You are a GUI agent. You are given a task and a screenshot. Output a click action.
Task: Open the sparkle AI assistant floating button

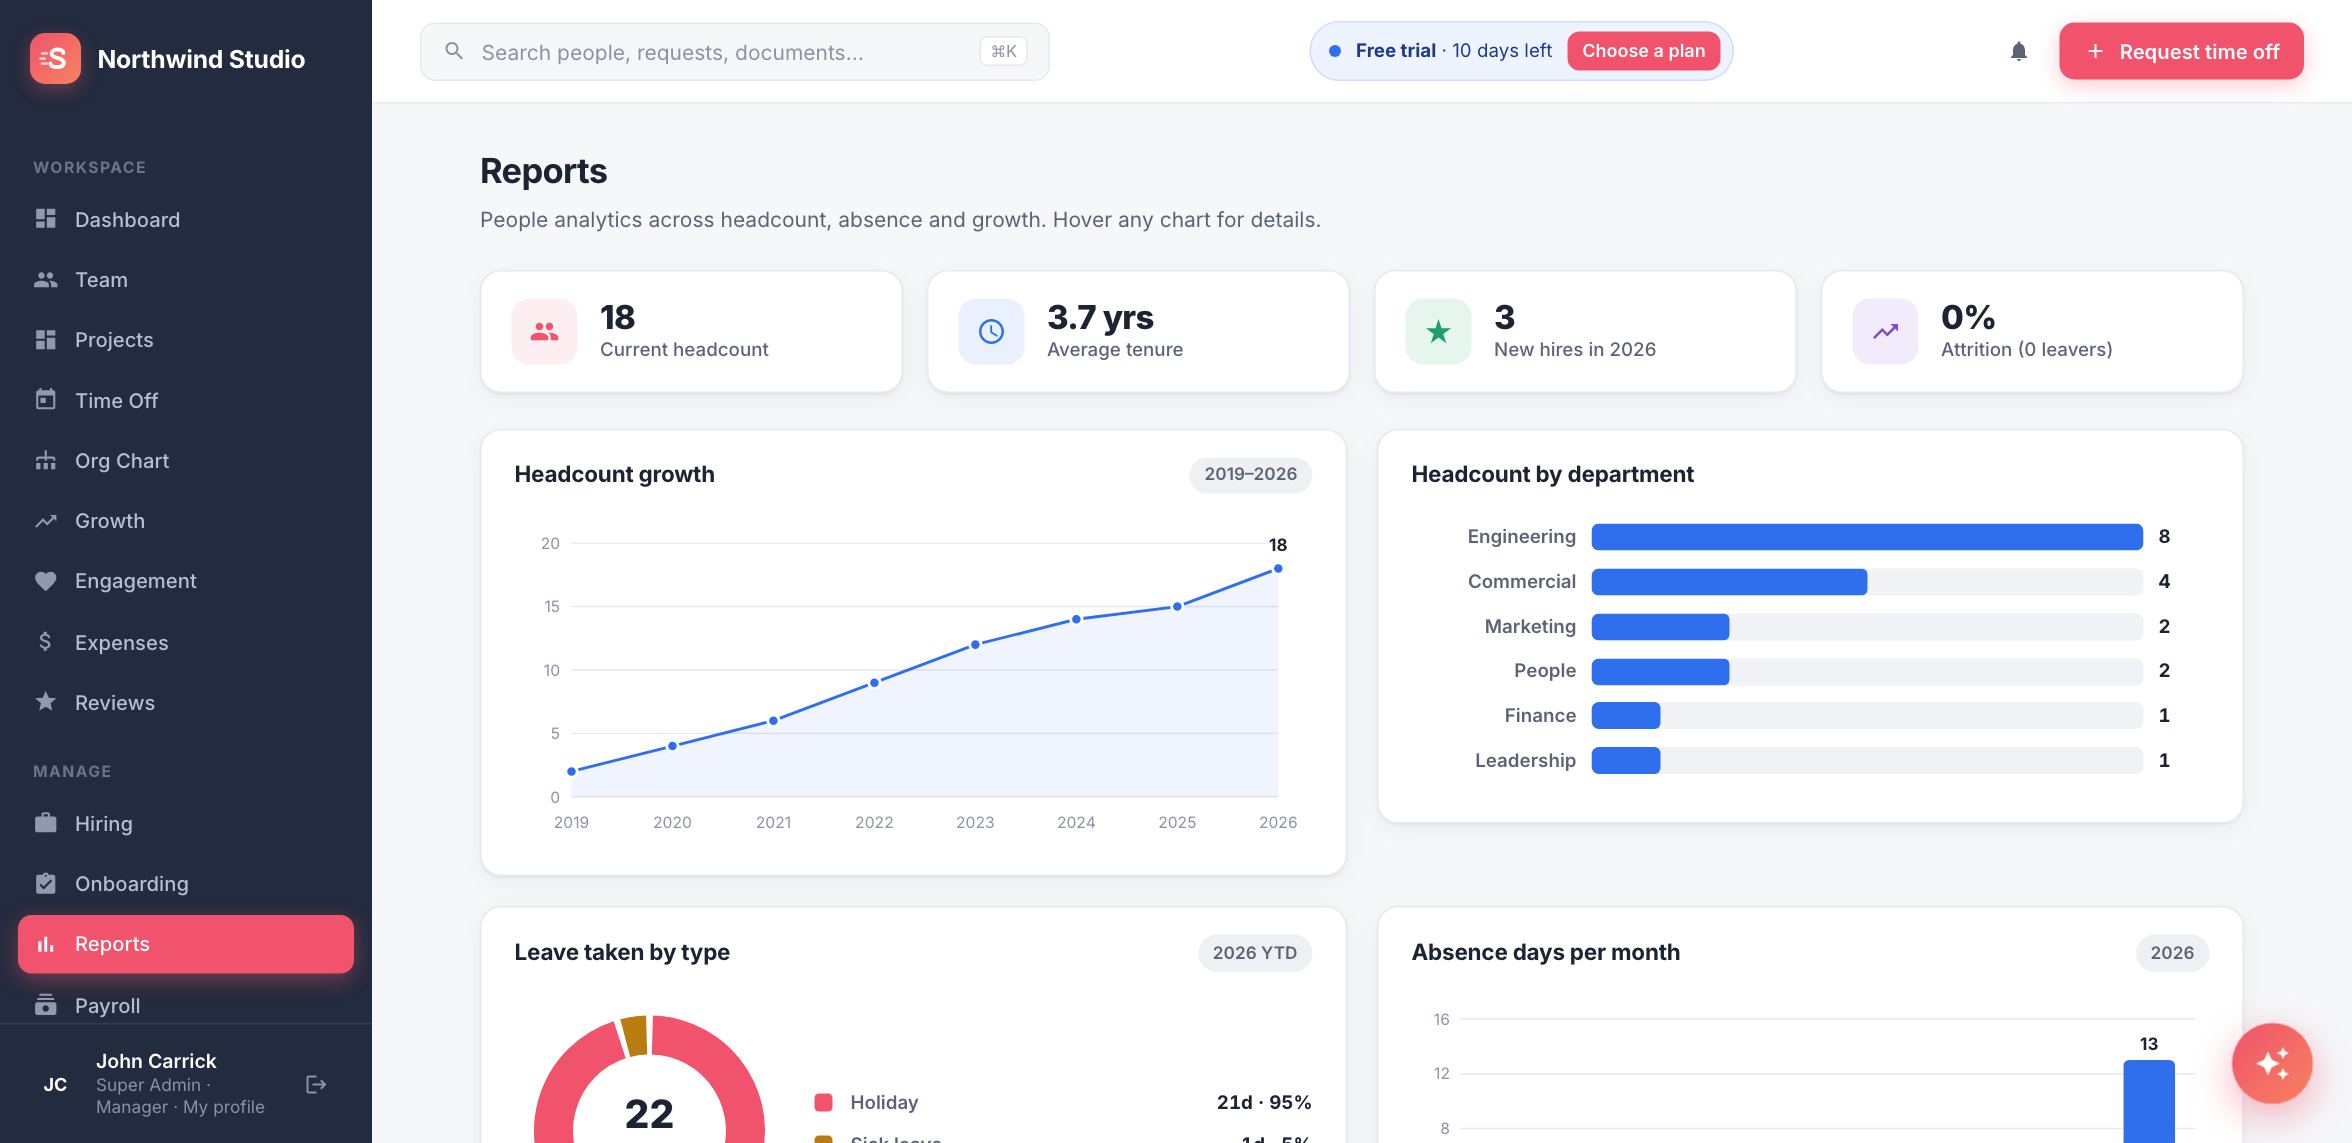[2272, 1063]
